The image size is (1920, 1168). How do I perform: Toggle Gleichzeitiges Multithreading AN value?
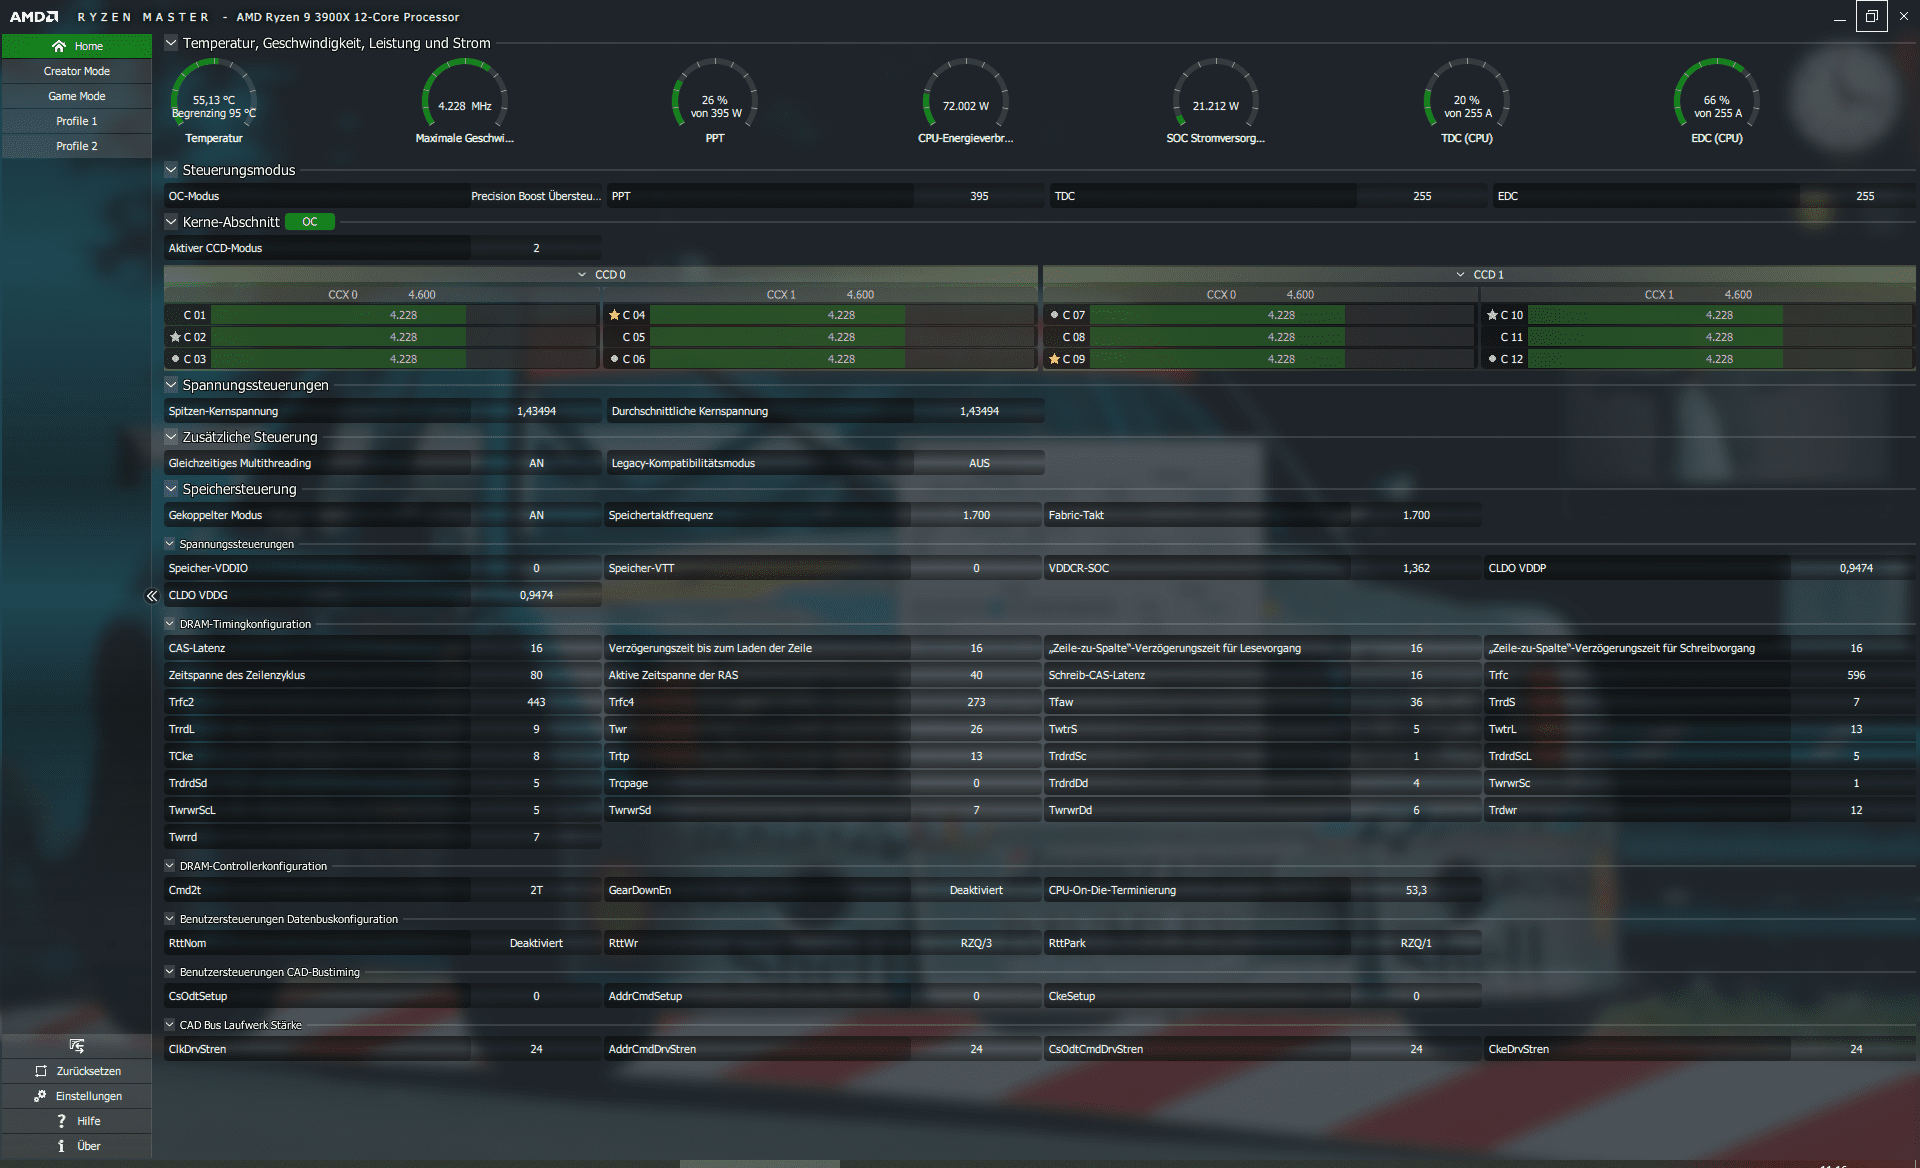tap(536, 463)
